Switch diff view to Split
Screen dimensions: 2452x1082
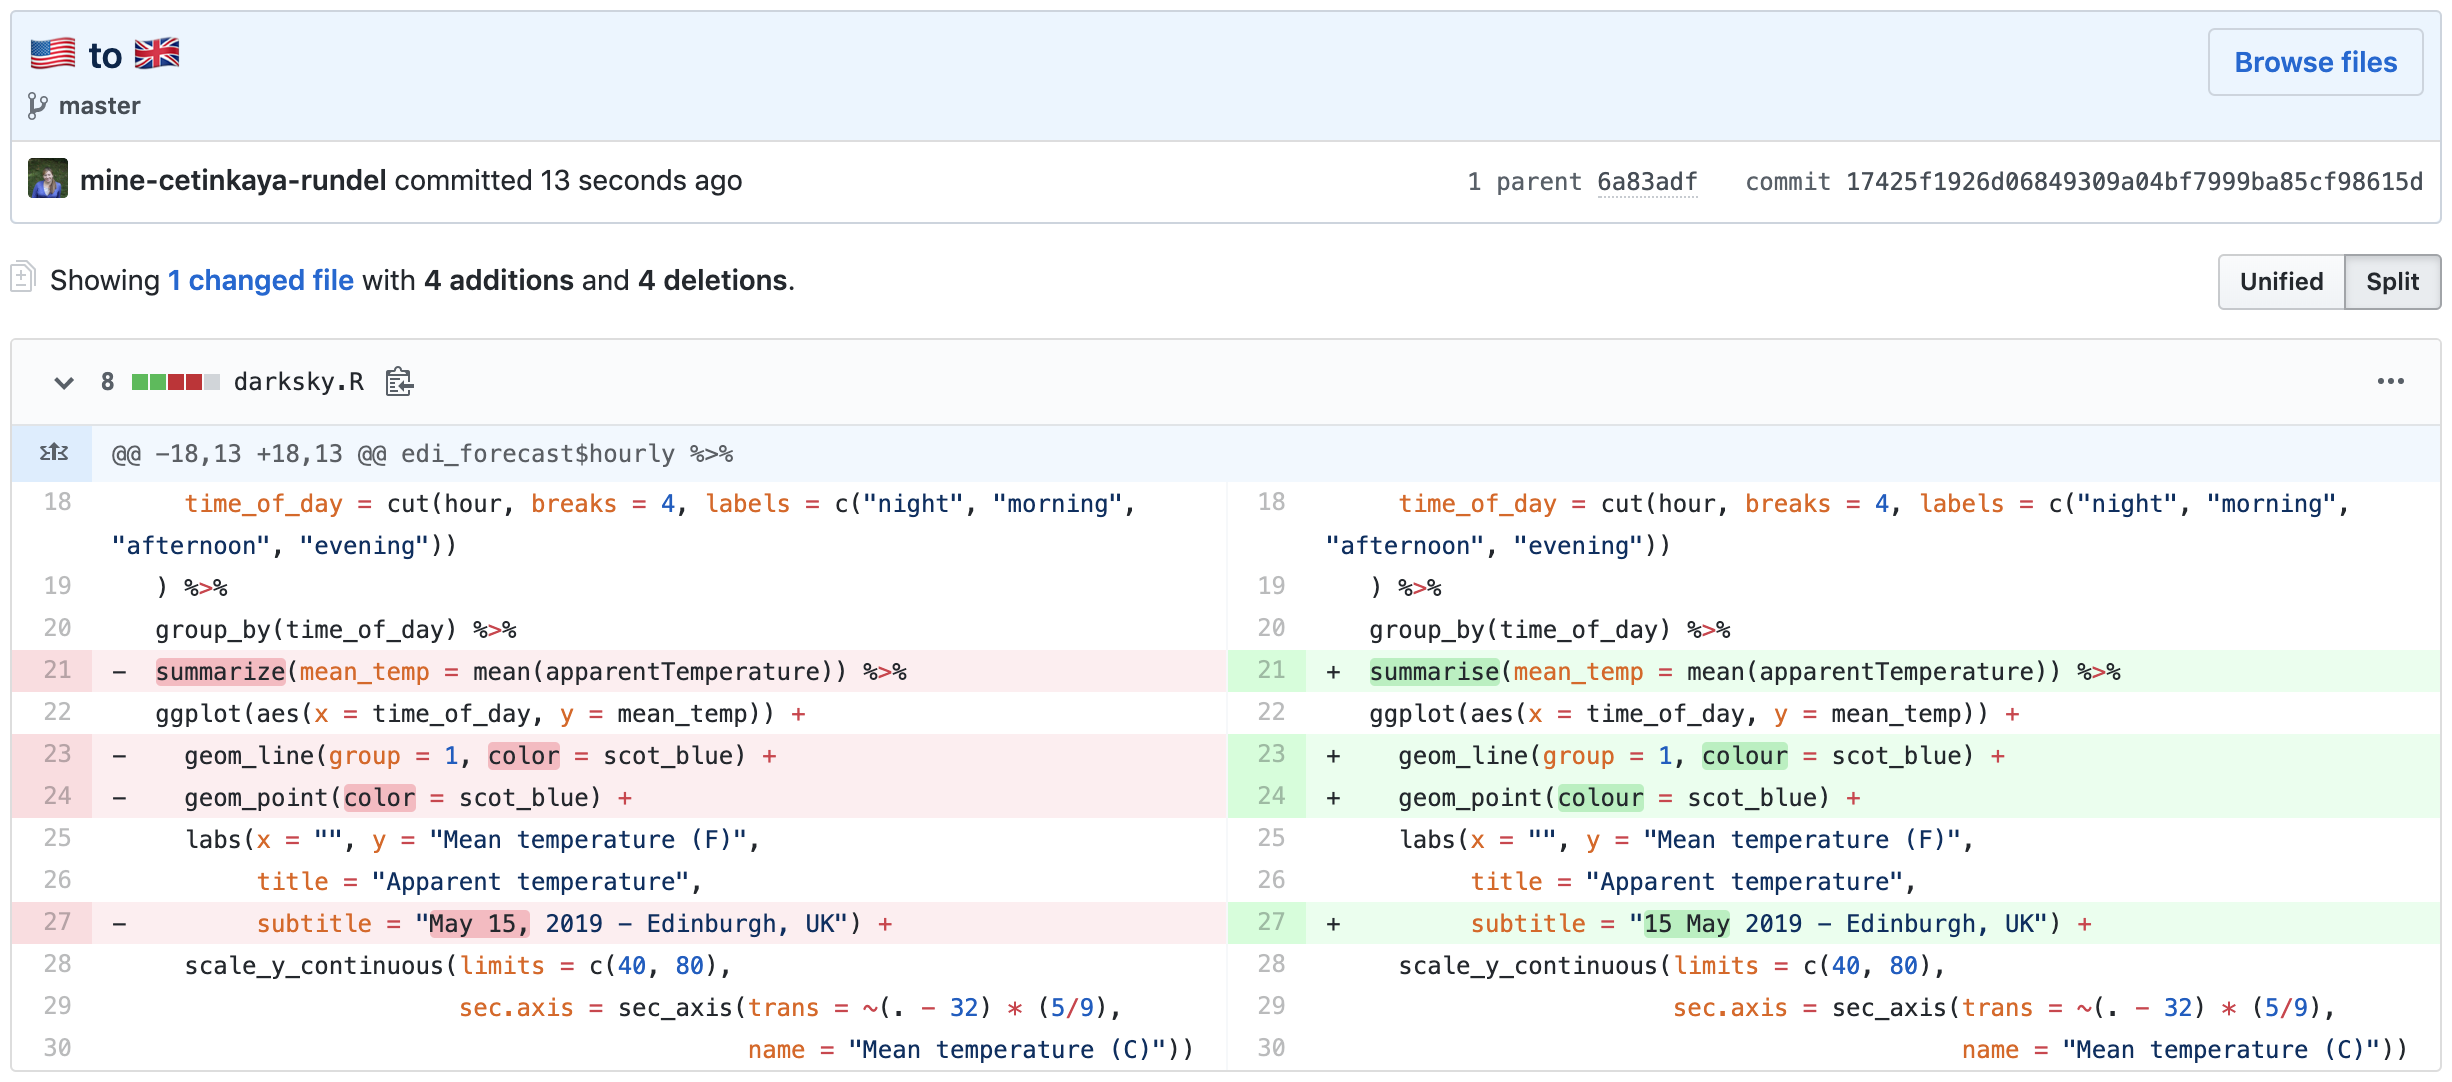coord(2392,282)
